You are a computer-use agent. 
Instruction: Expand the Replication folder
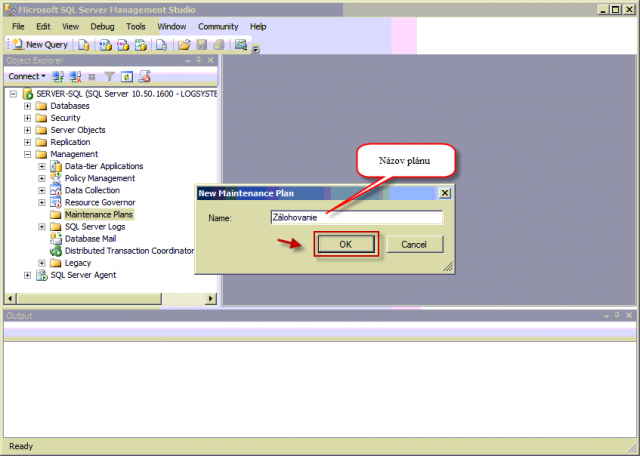27,142
